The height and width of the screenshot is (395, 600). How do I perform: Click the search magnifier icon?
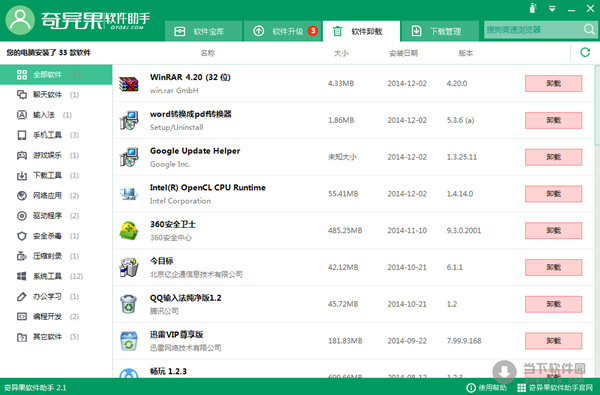pos(589,29)
